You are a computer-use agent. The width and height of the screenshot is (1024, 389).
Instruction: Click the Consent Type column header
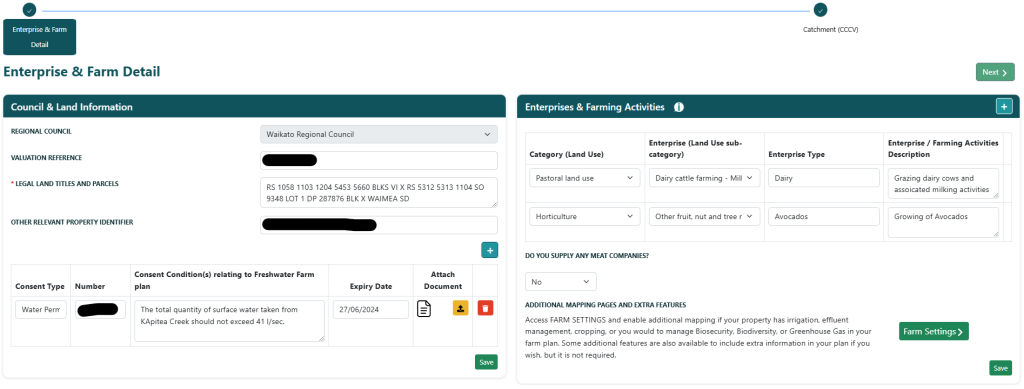tap(40, 287)
